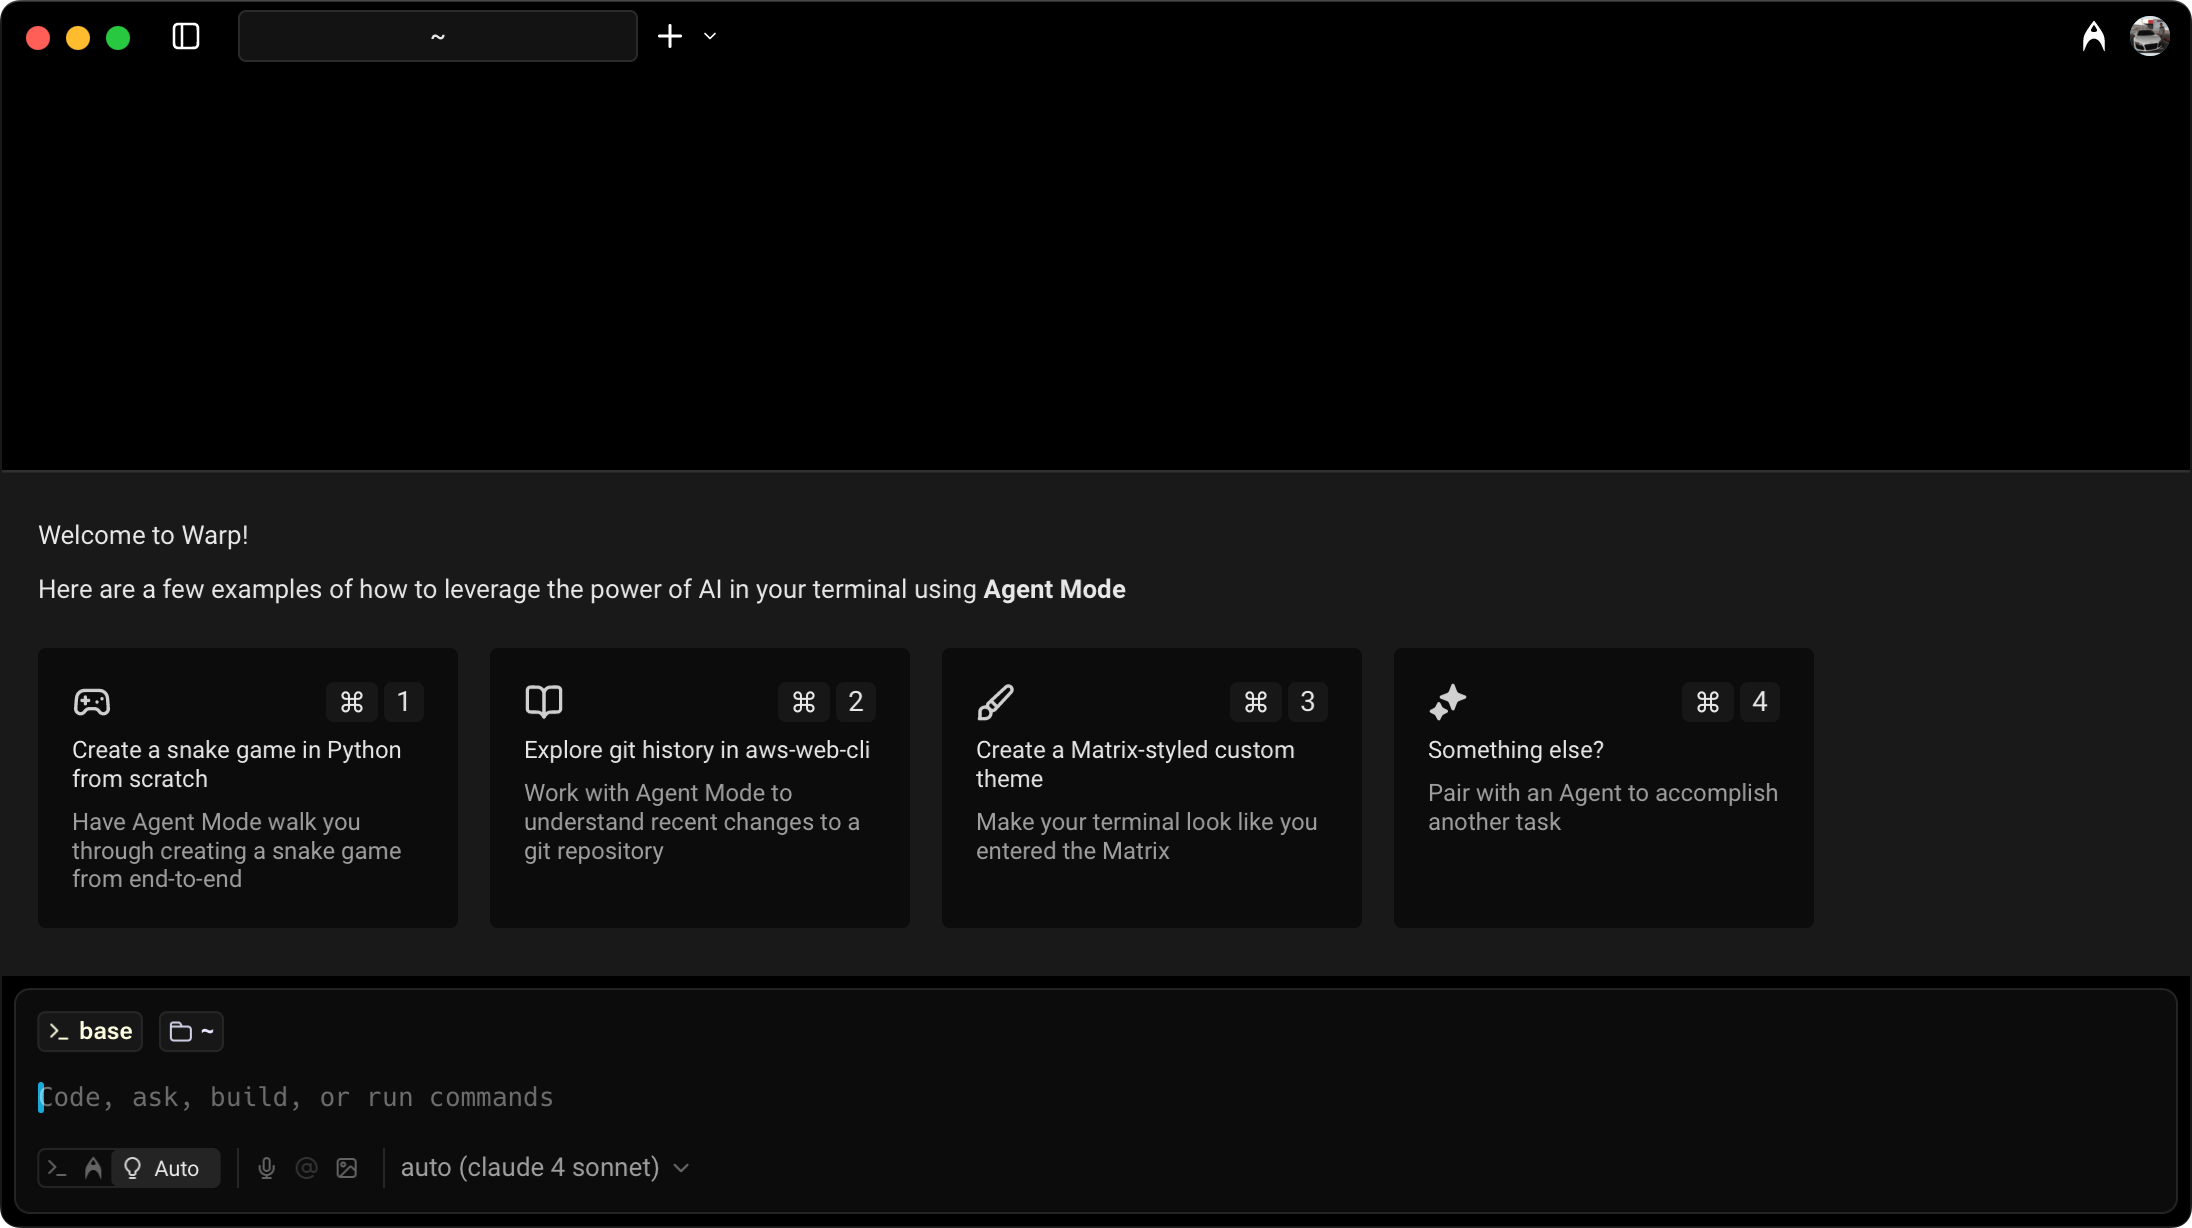Expand the new tab options chevron

tap(710, 37)
